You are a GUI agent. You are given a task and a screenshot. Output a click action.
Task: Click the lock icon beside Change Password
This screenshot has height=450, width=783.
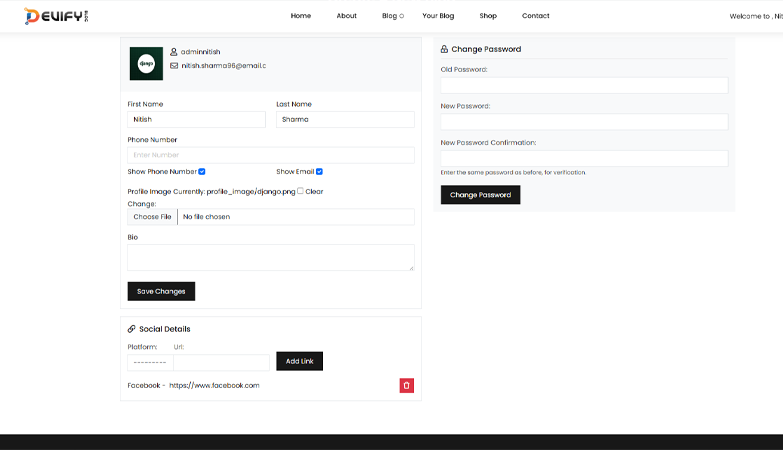point(444,49)
